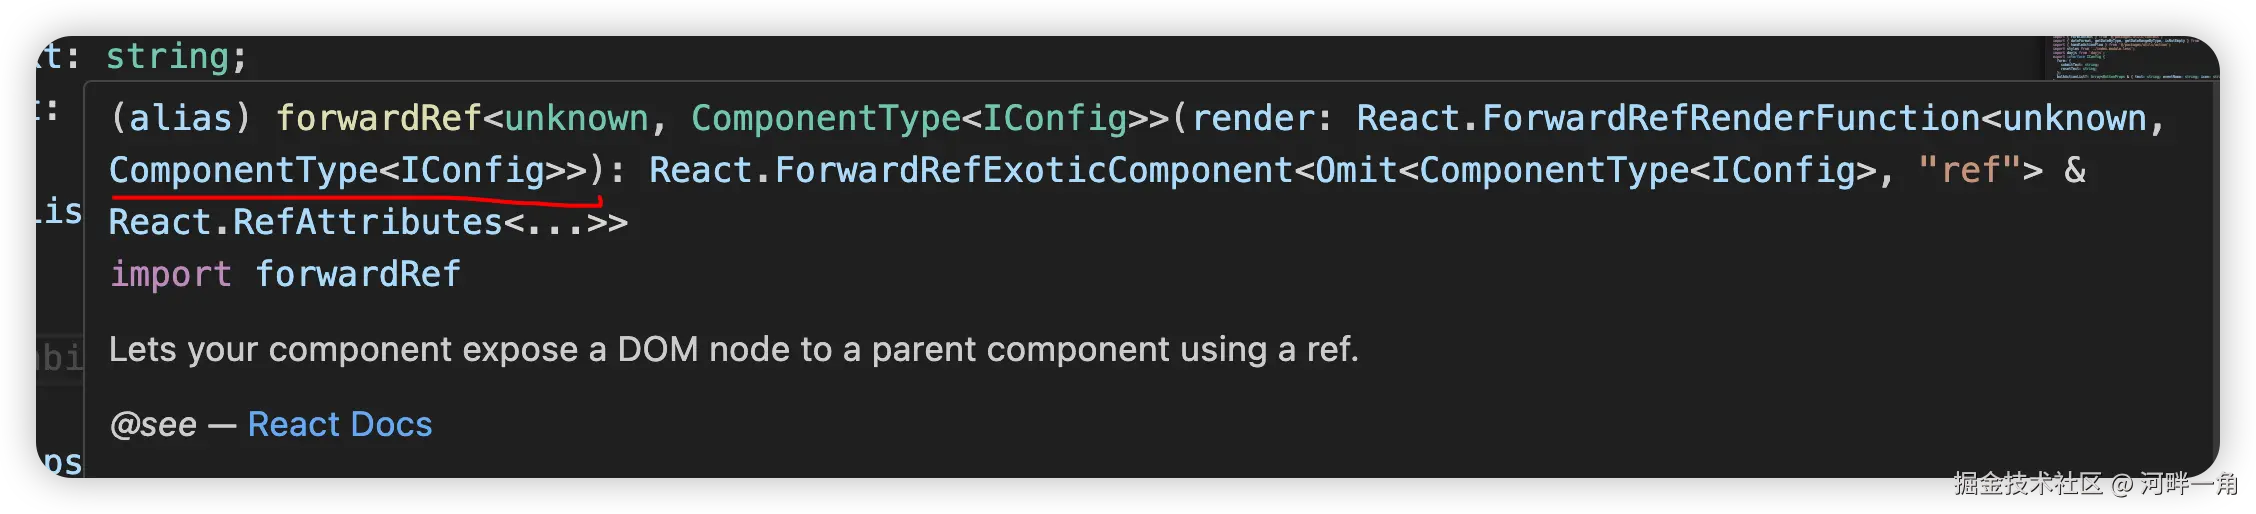The width and height of the screenshot is (2256, 514).
Task: Click the 掘金技术社区 watermark text
Action: [x=2026, y=484]
